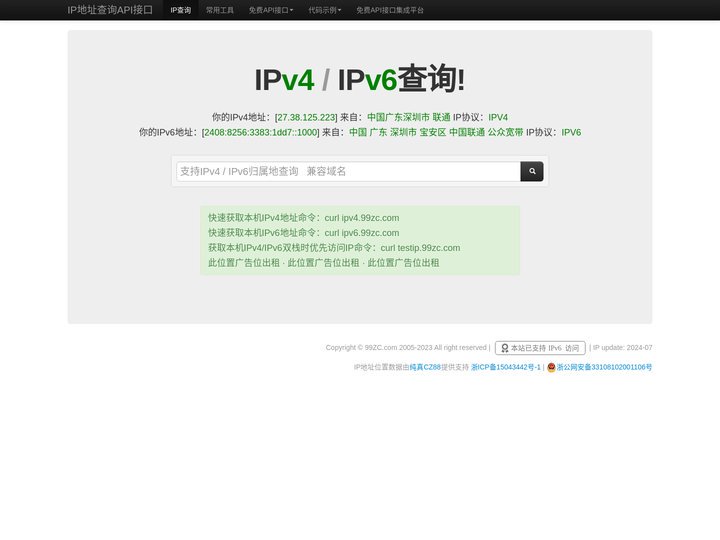Click the curl ipv6.99zc.com command line
Viewport: 720px width, 540px height.
pos(304,233)
